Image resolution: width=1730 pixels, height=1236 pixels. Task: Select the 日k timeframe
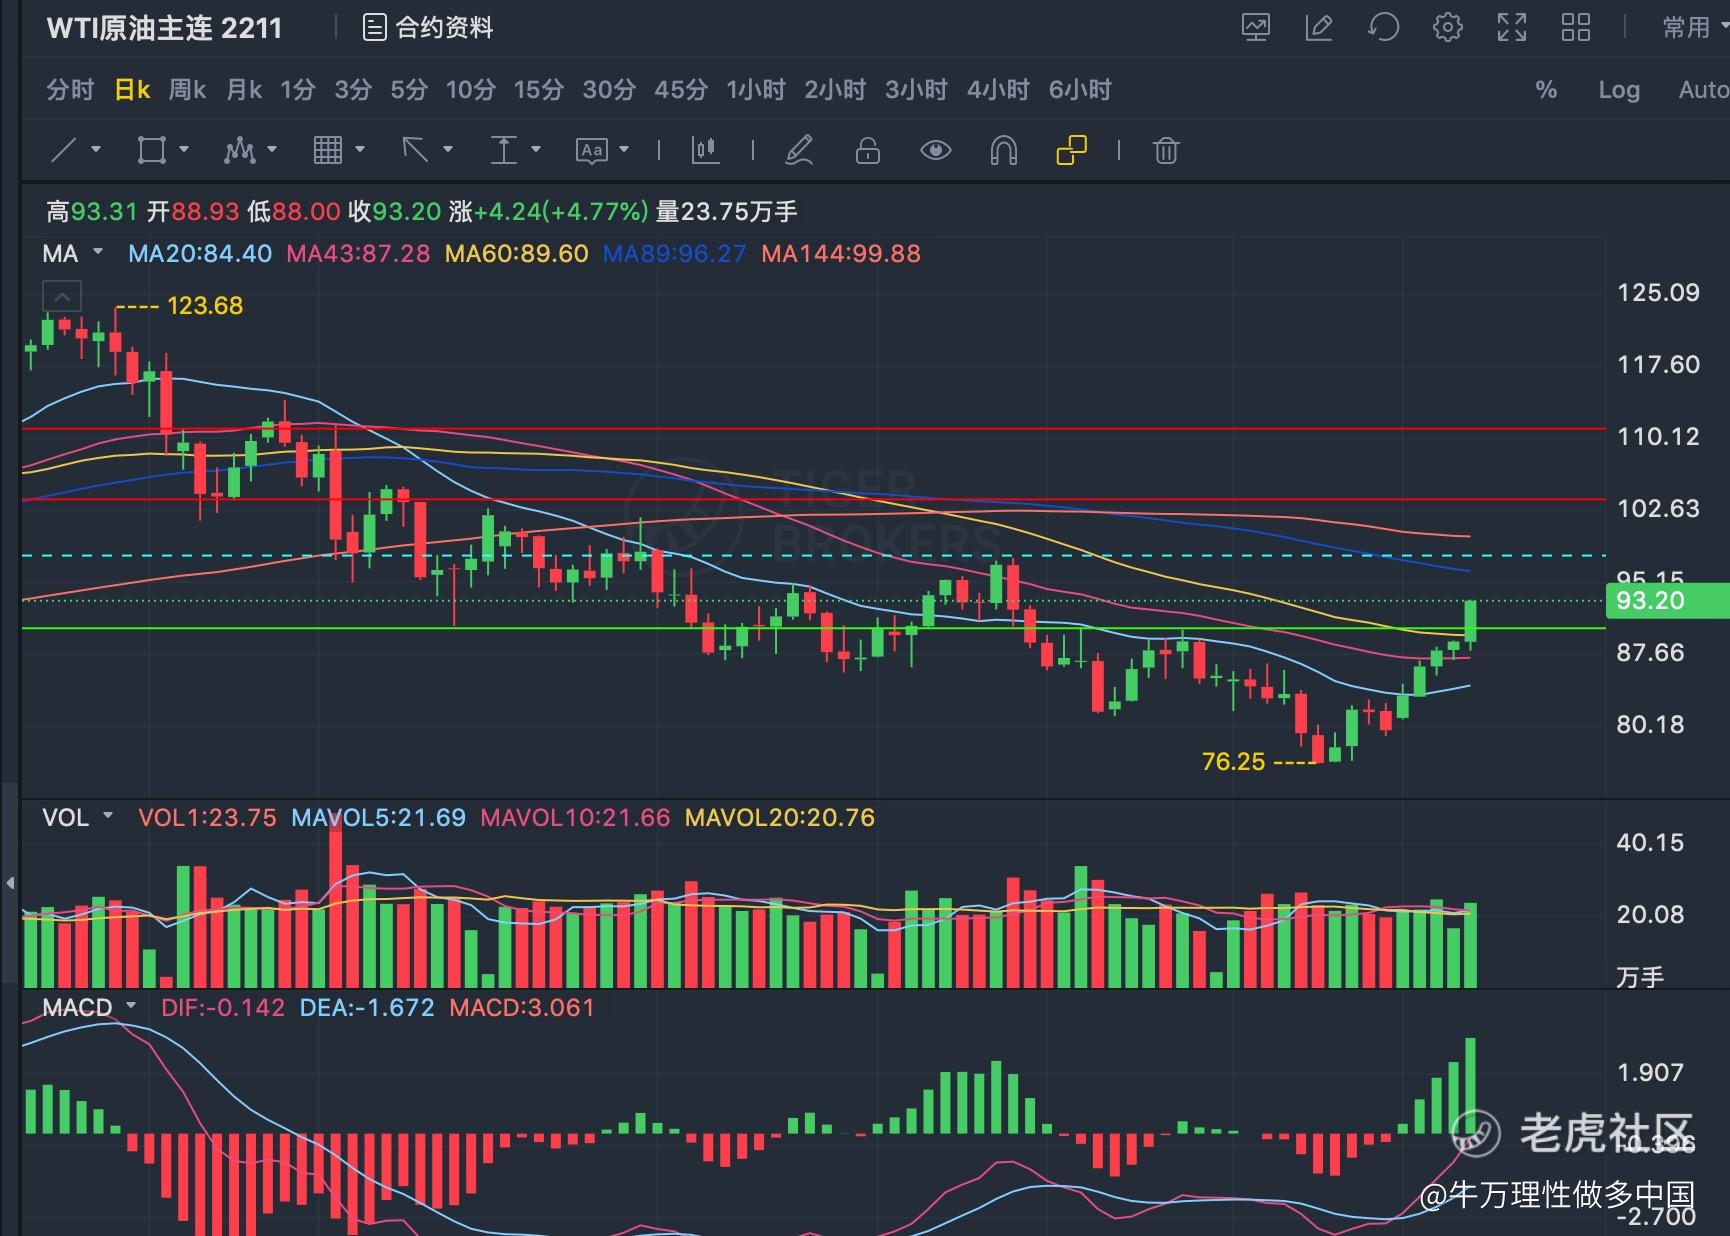coord(132,90)
